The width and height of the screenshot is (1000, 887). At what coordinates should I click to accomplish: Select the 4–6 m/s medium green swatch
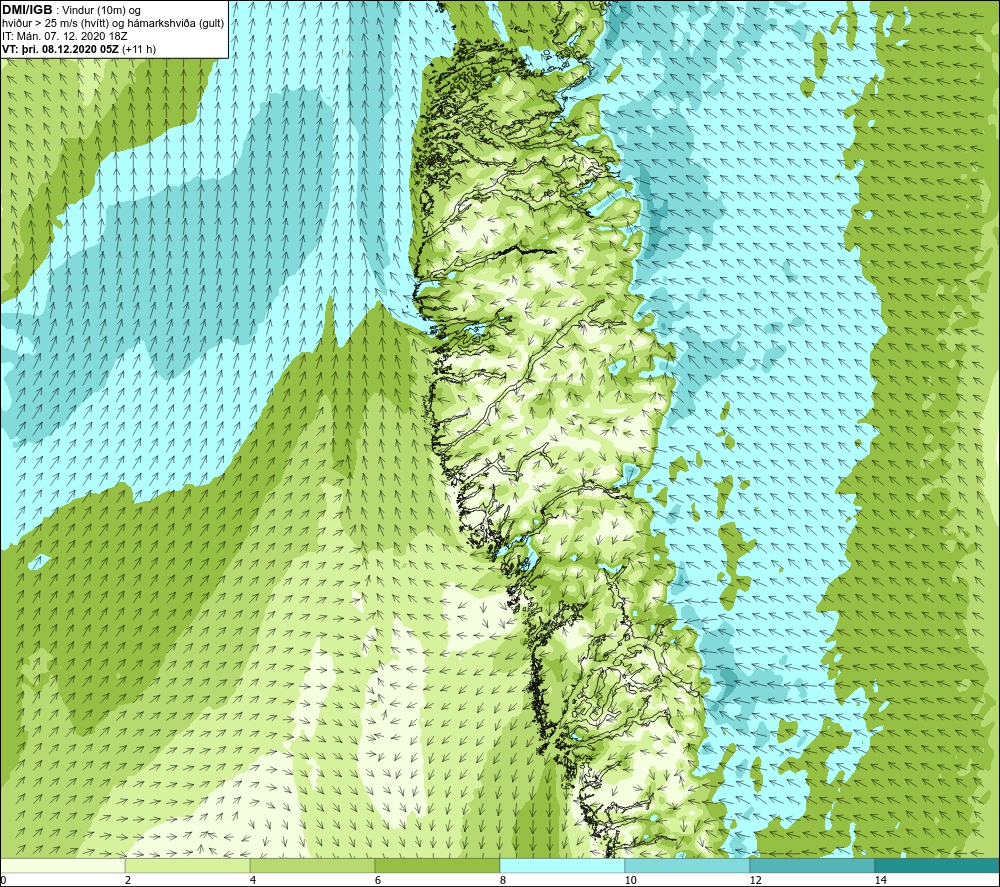(312, 865)
